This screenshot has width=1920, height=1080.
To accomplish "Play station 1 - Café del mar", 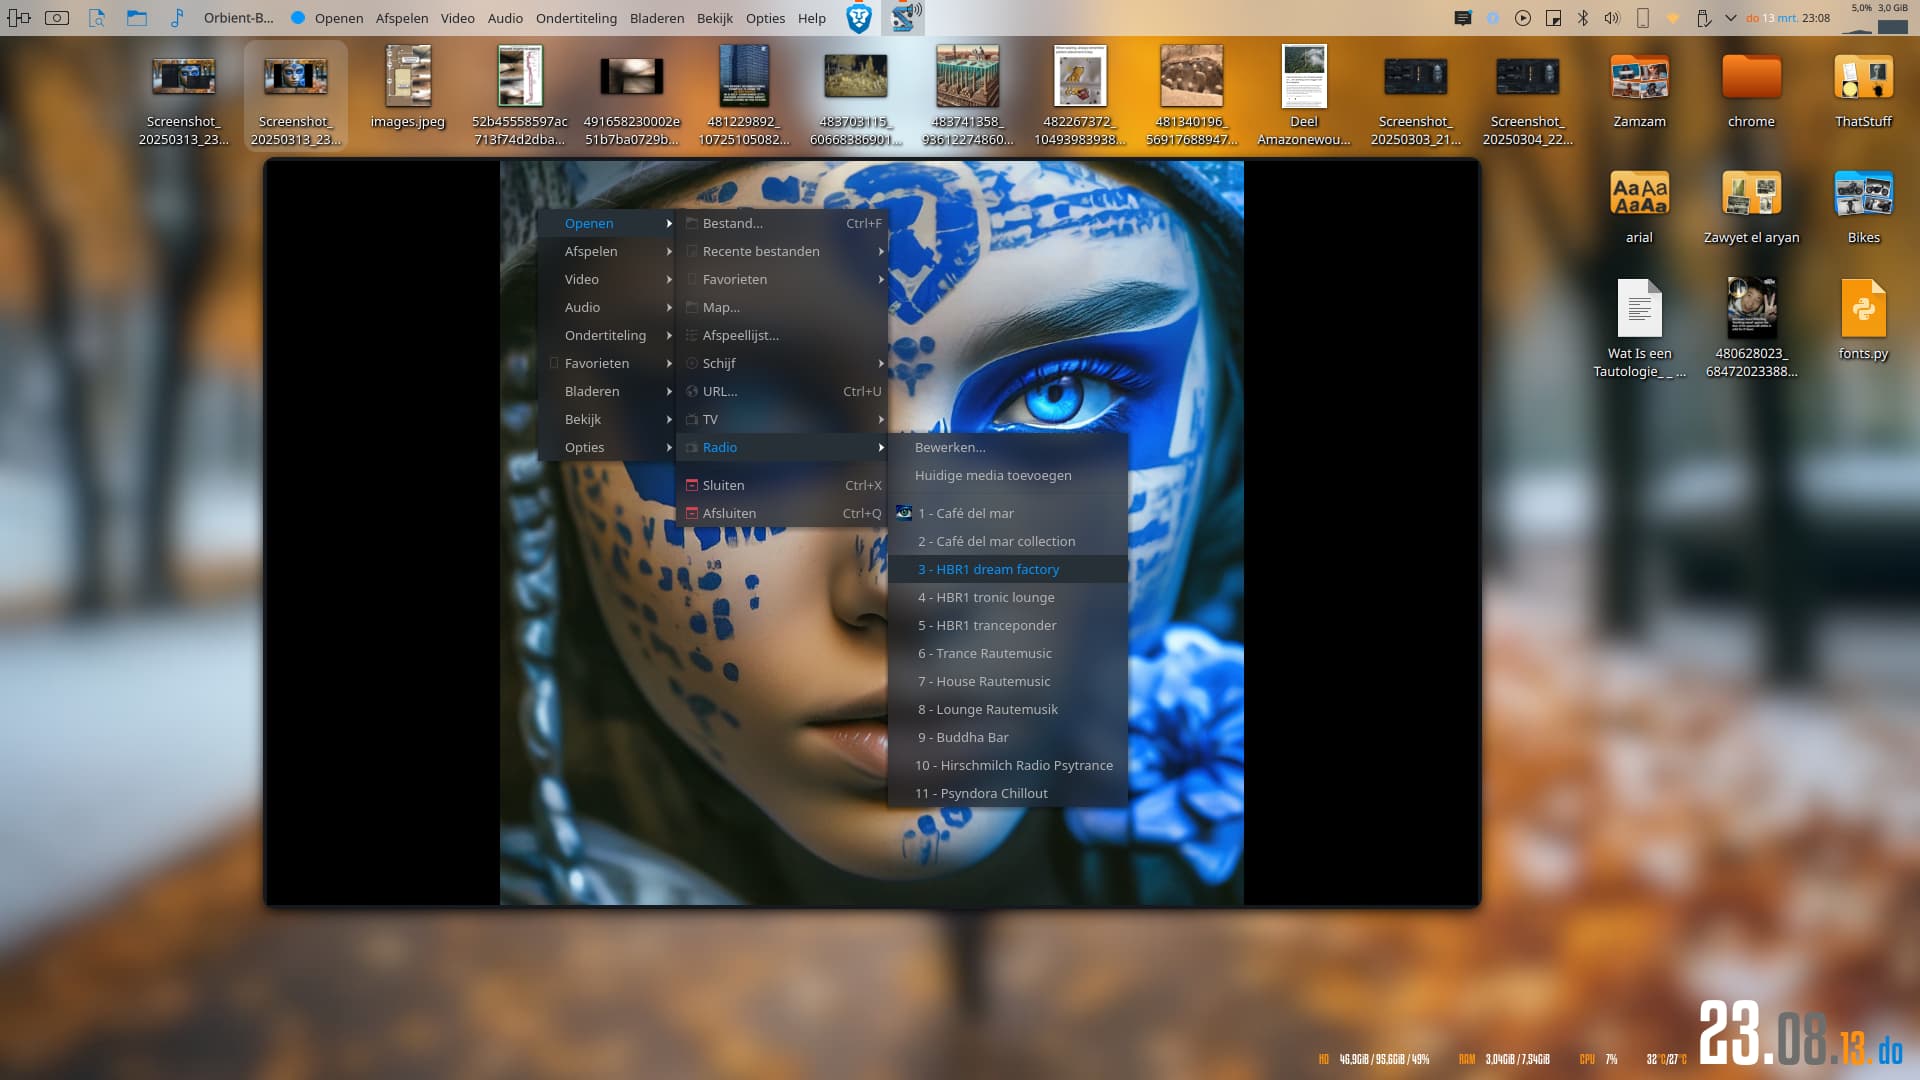I will pos(1008,513).
